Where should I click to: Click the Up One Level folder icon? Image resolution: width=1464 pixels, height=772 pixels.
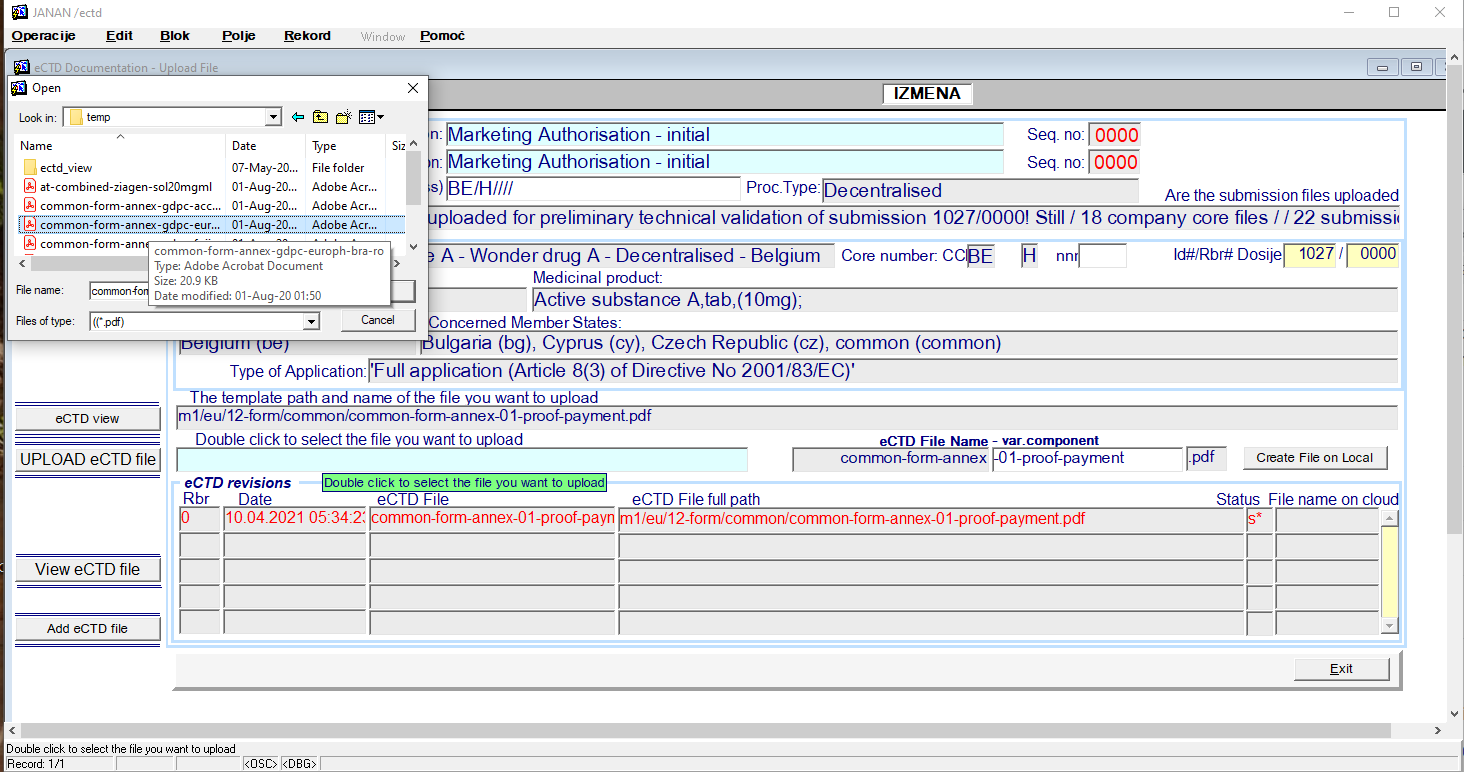(x=320, y=118)
